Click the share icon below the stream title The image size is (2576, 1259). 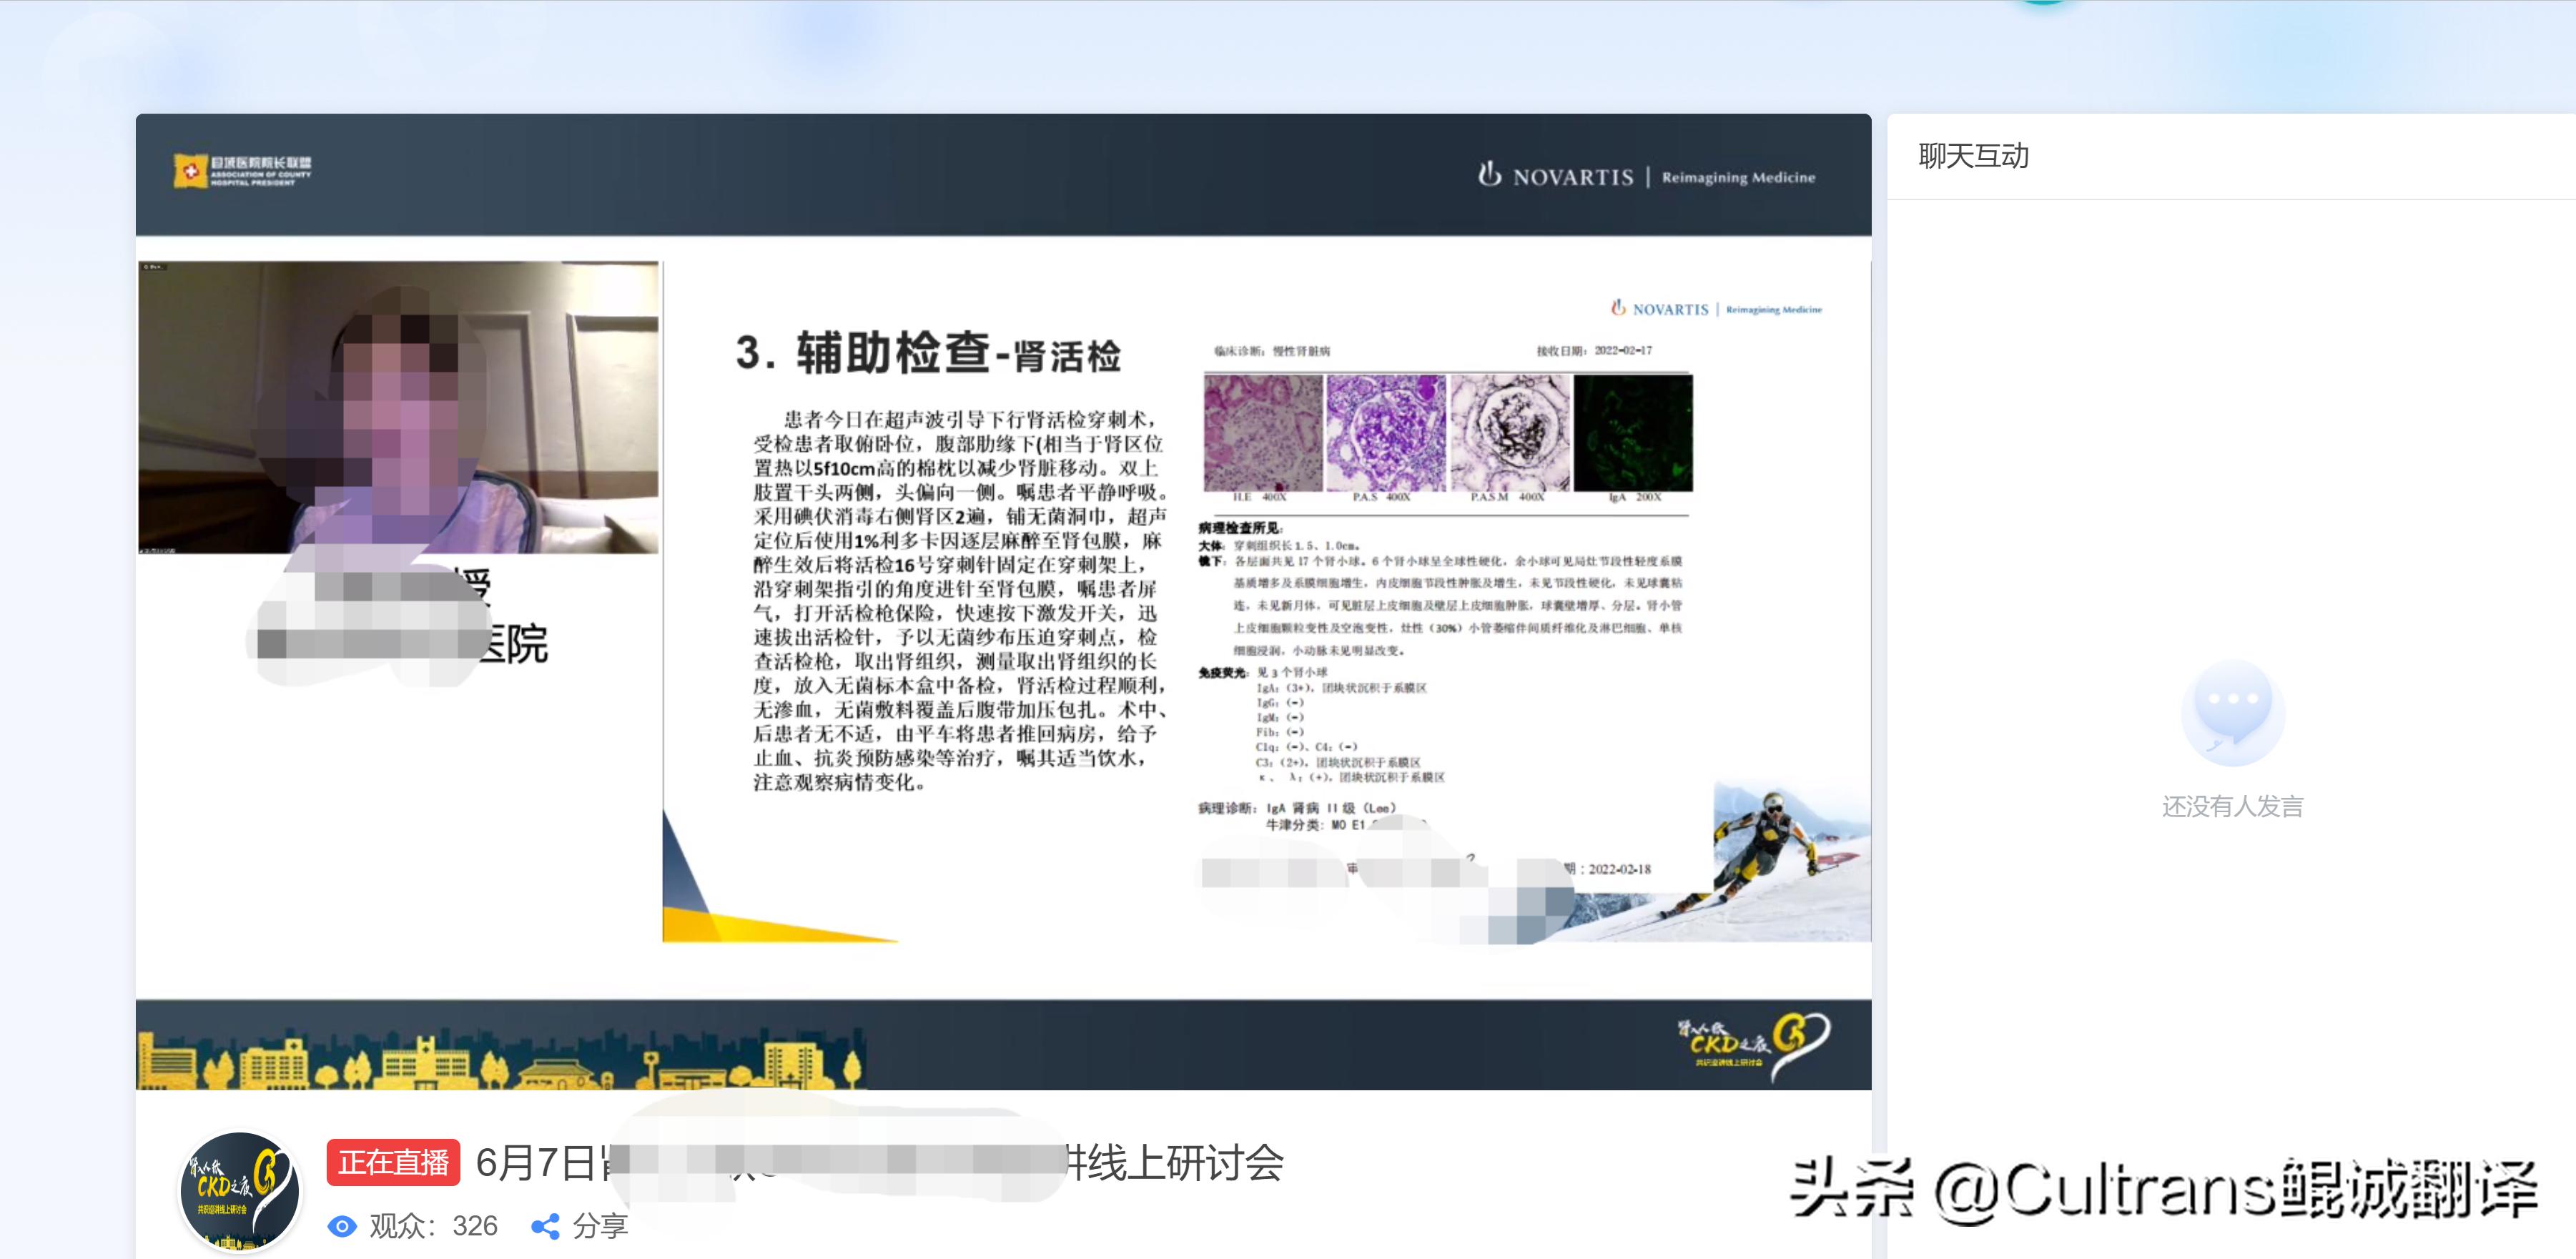(545, 1226)
